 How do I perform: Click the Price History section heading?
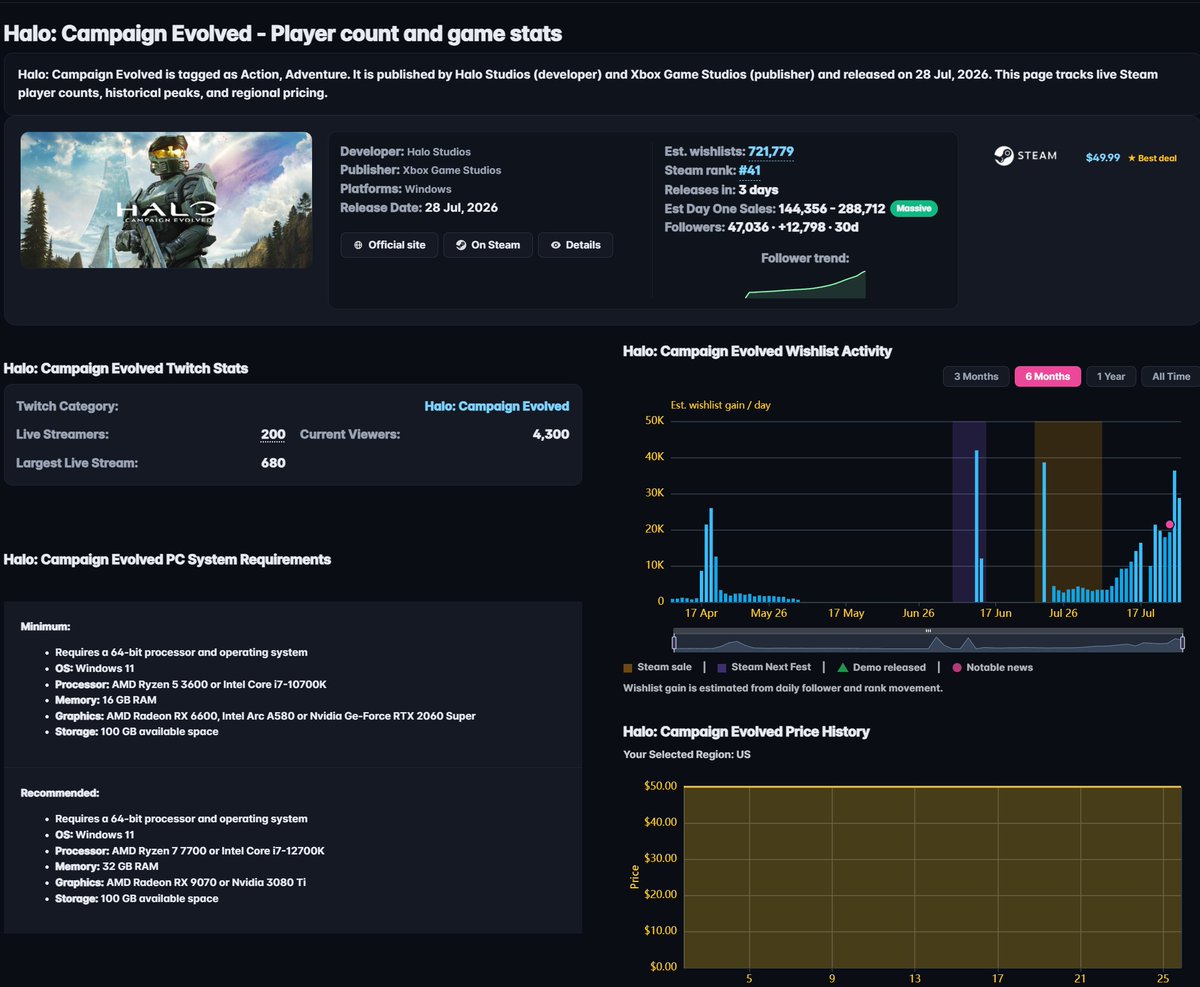pyautogui.click(x=746, y=732)
